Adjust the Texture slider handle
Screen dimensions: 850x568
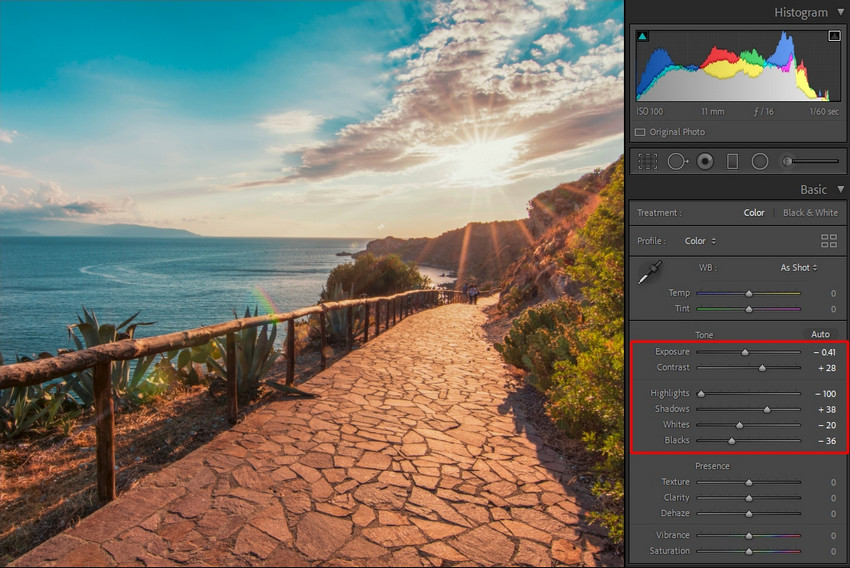click(749, 482)
